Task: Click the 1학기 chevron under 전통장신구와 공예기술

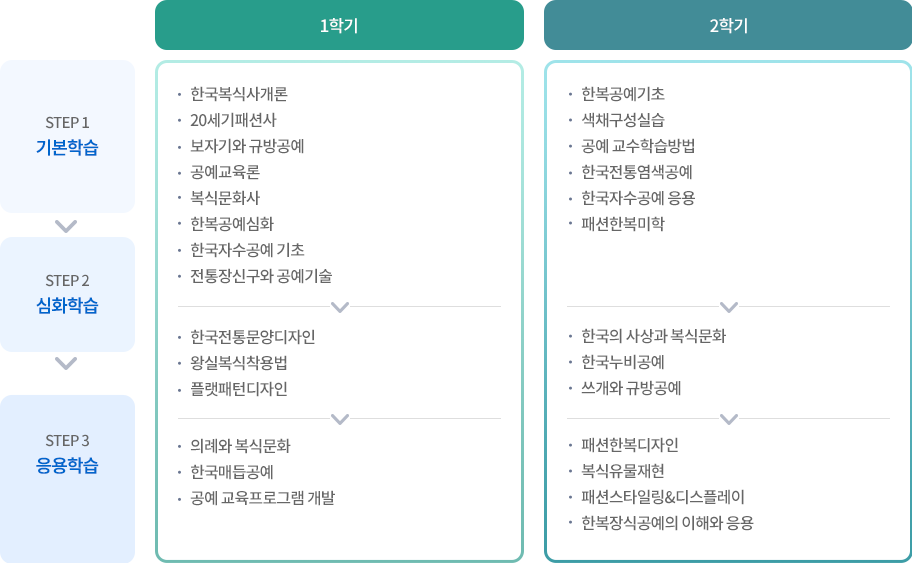Action: click(x=340, y=307)
